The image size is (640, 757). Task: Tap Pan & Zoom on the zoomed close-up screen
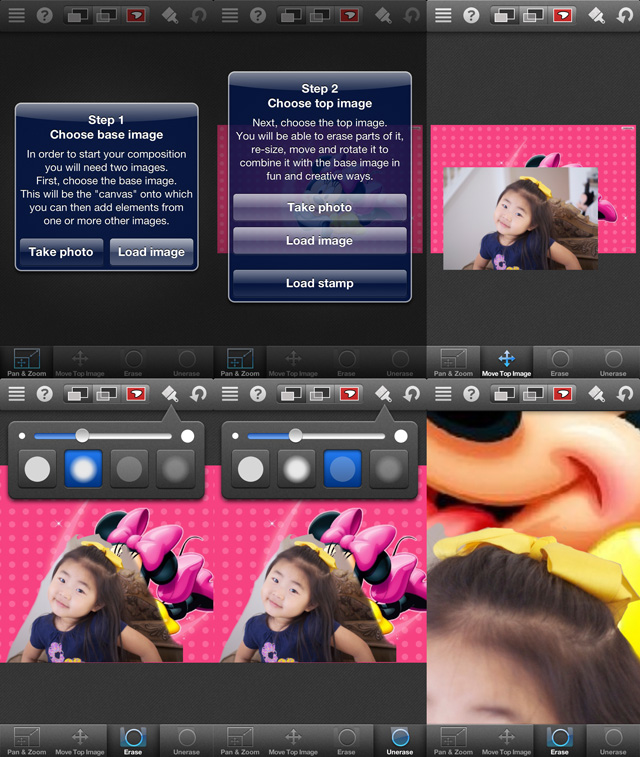pyautogui.click(x=453, y=741)
